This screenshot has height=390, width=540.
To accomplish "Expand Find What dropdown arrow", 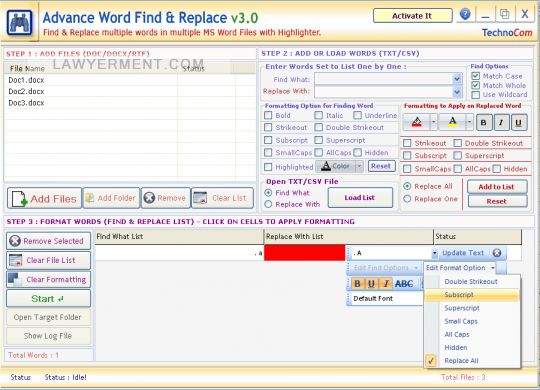I will 457,79.
